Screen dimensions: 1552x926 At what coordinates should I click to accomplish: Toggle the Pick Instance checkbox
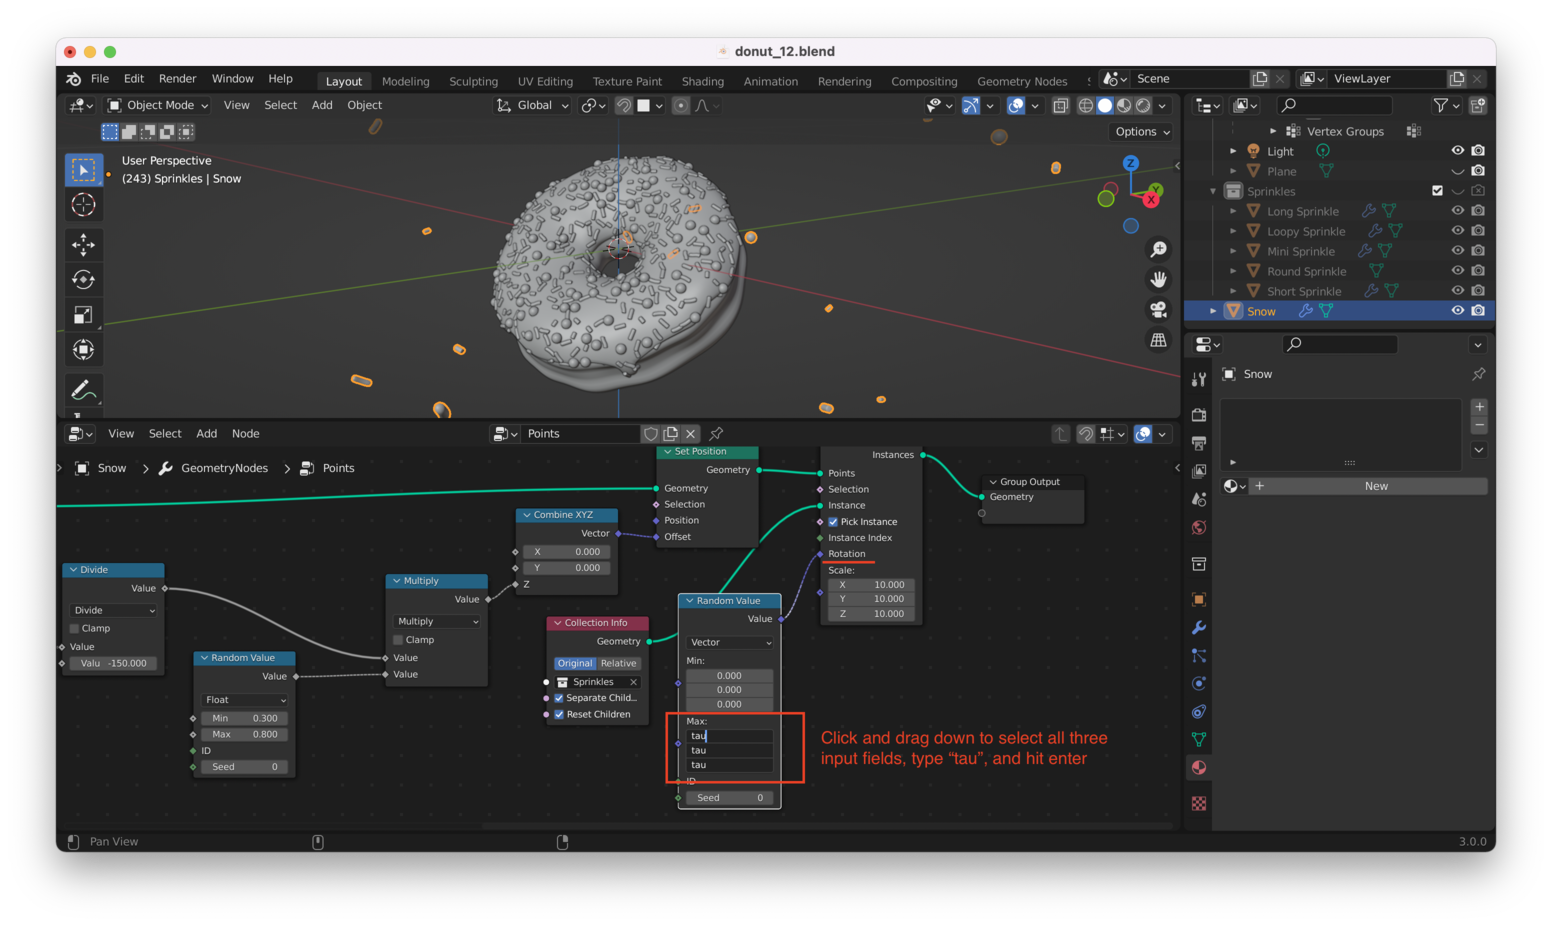[x=833, y=522]
